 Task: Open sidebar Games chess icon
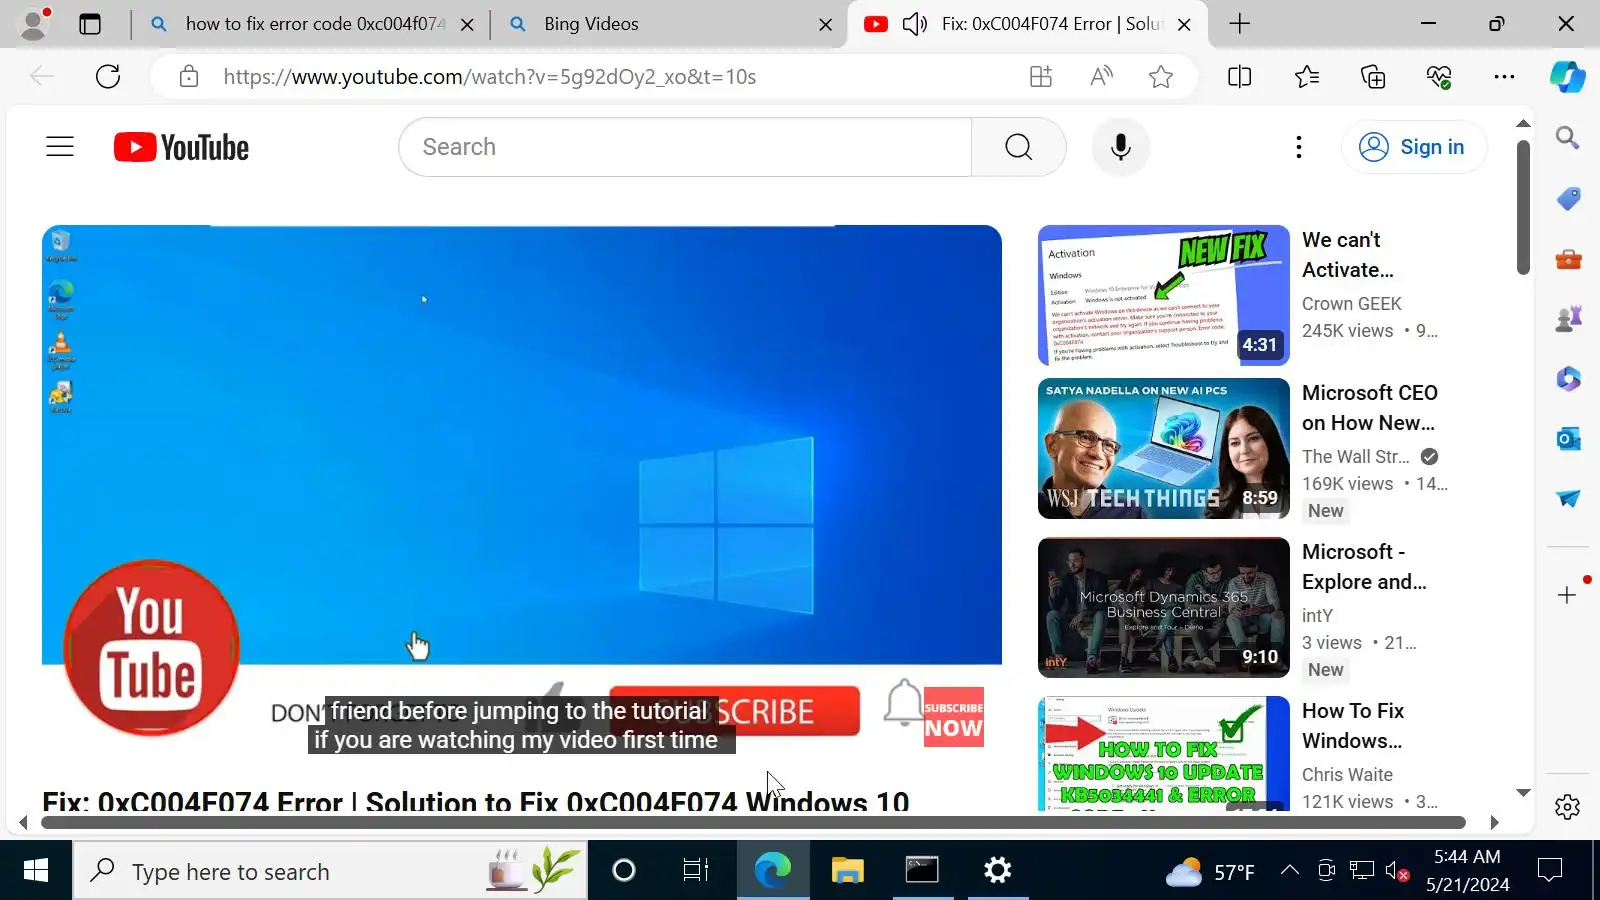click(1567, 319)
